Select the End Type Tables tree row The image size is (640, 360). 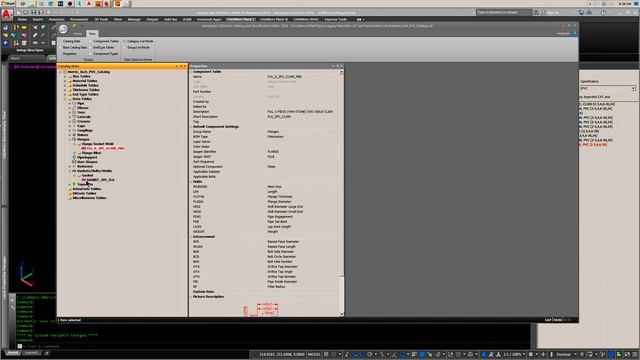pos(85,94)
